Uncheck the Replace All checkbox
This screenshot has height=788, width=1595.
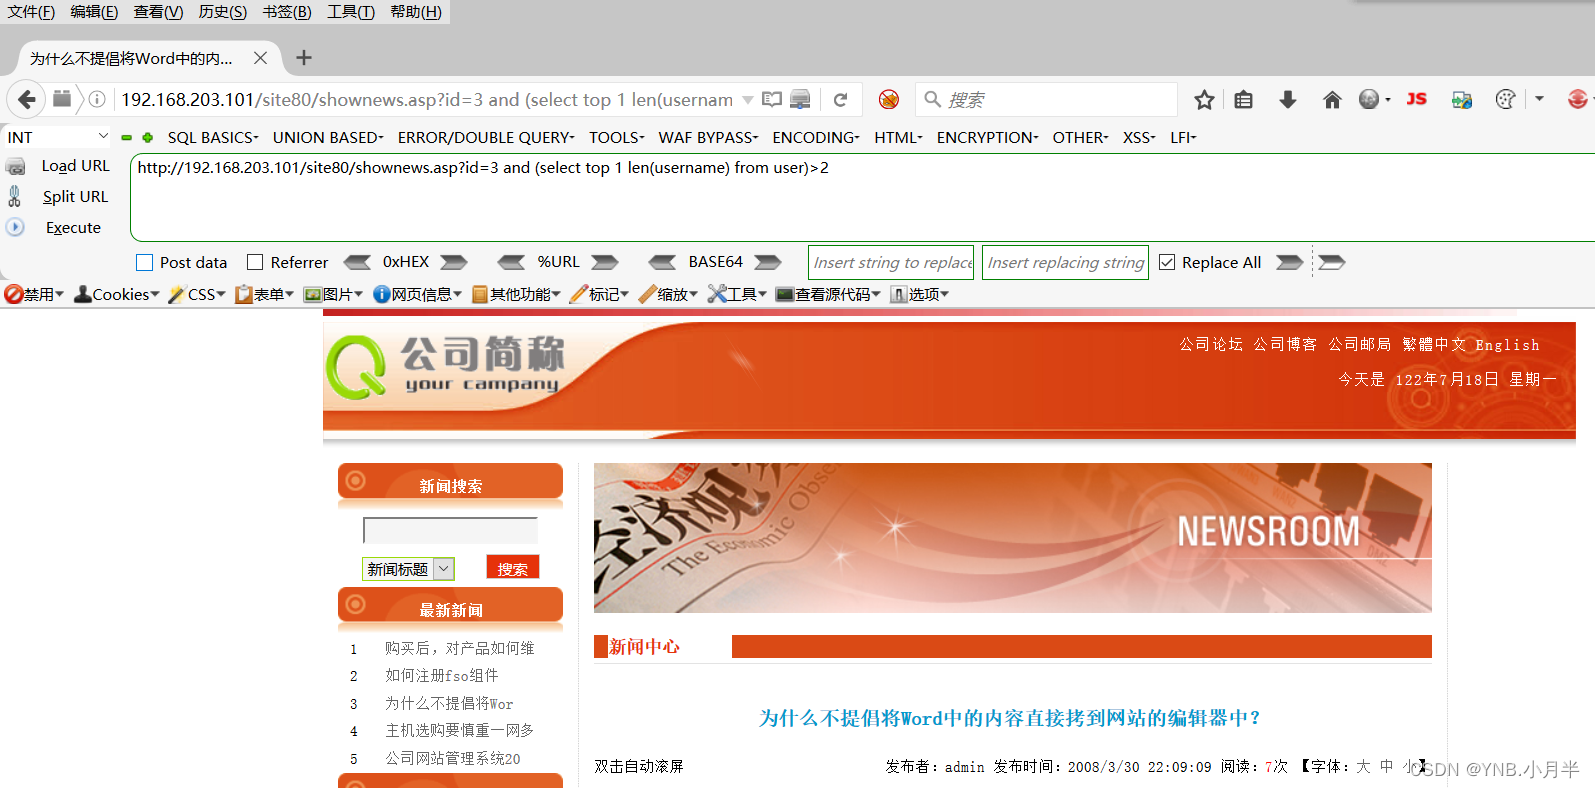pyautogui.click(x=1167, y=262)
